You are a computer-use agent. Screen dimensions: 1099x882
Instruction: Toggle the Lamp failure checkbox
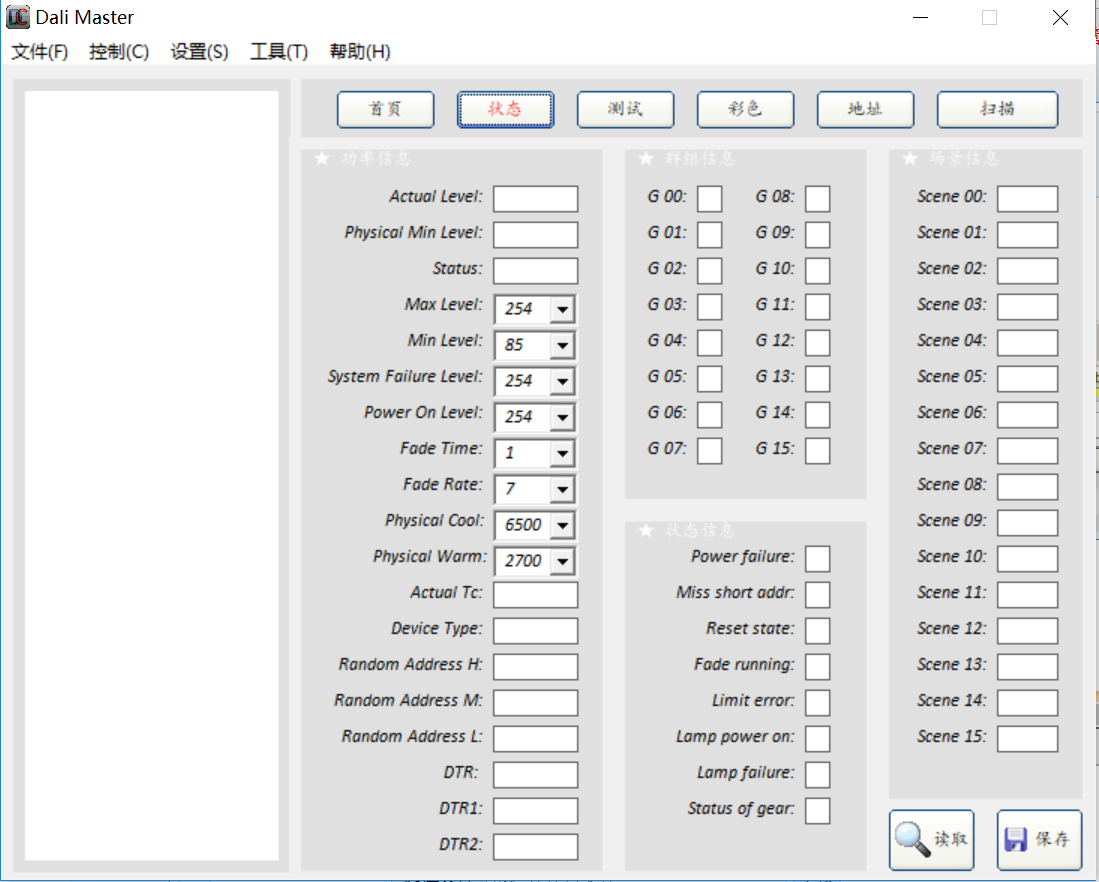pyautogui.click(x=817, y=775)
